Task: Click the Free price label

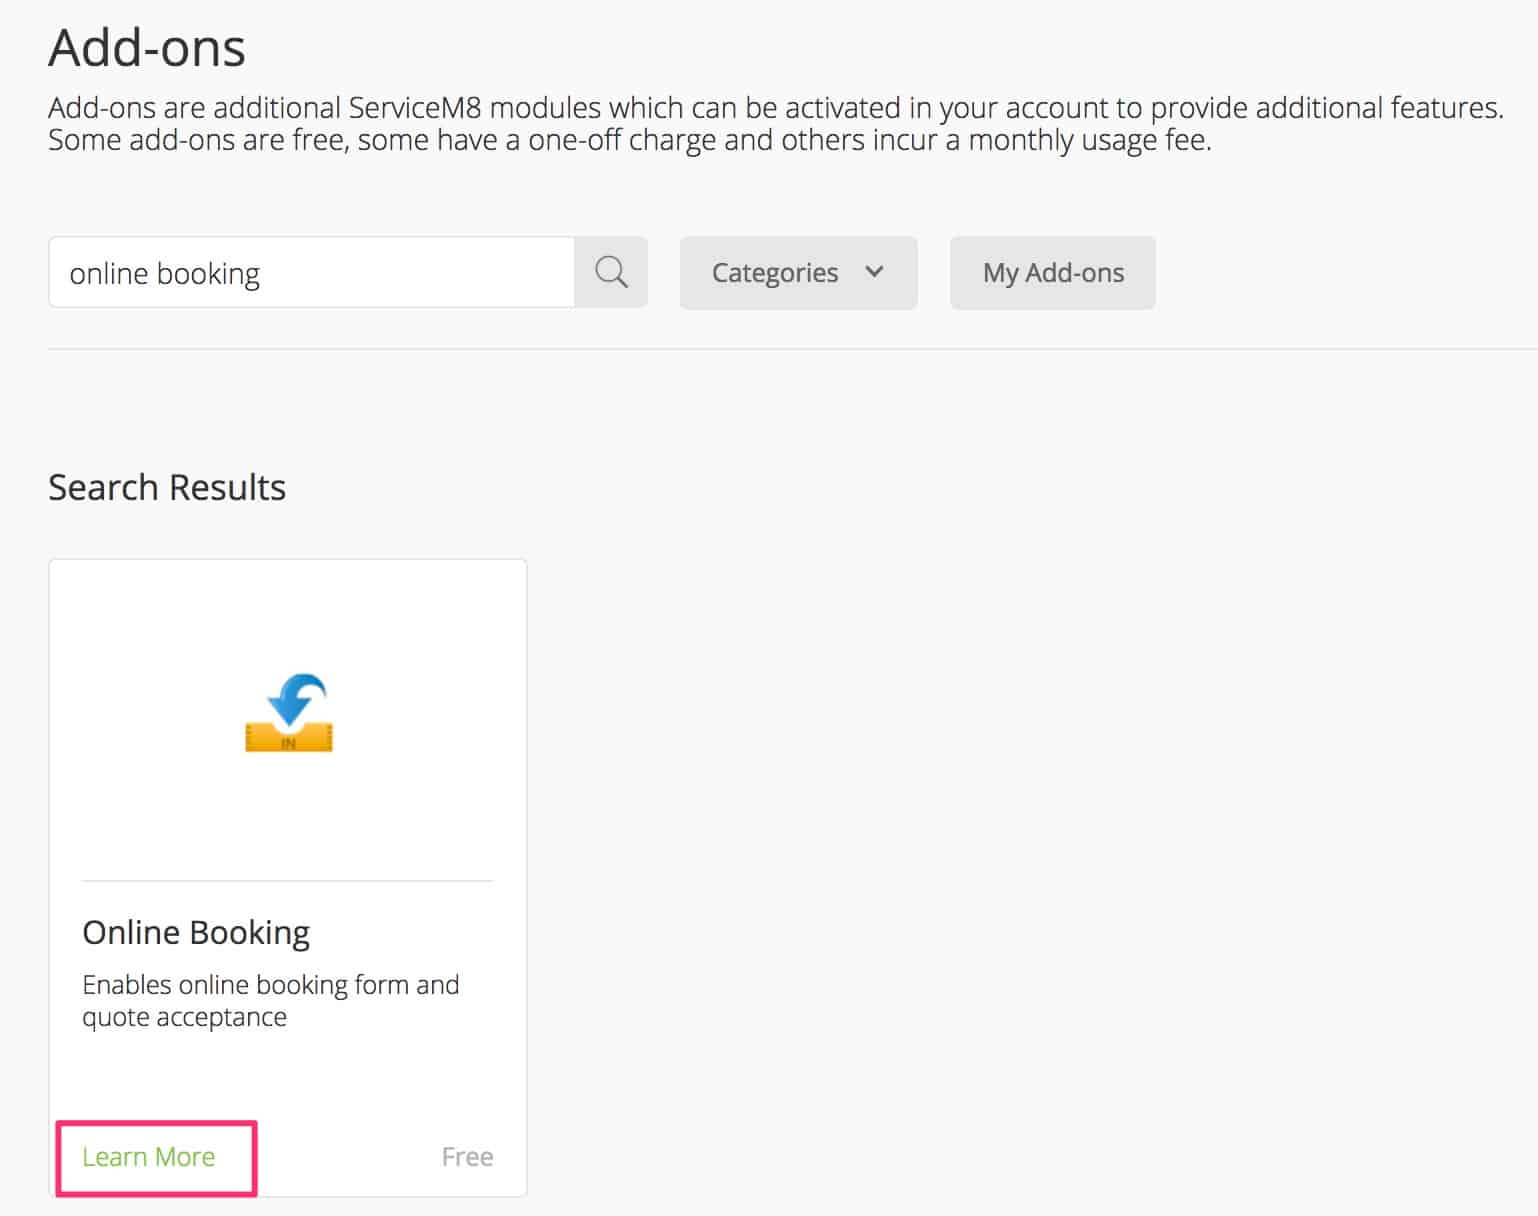Action: pyautogui.click(x=467, y=1157)
